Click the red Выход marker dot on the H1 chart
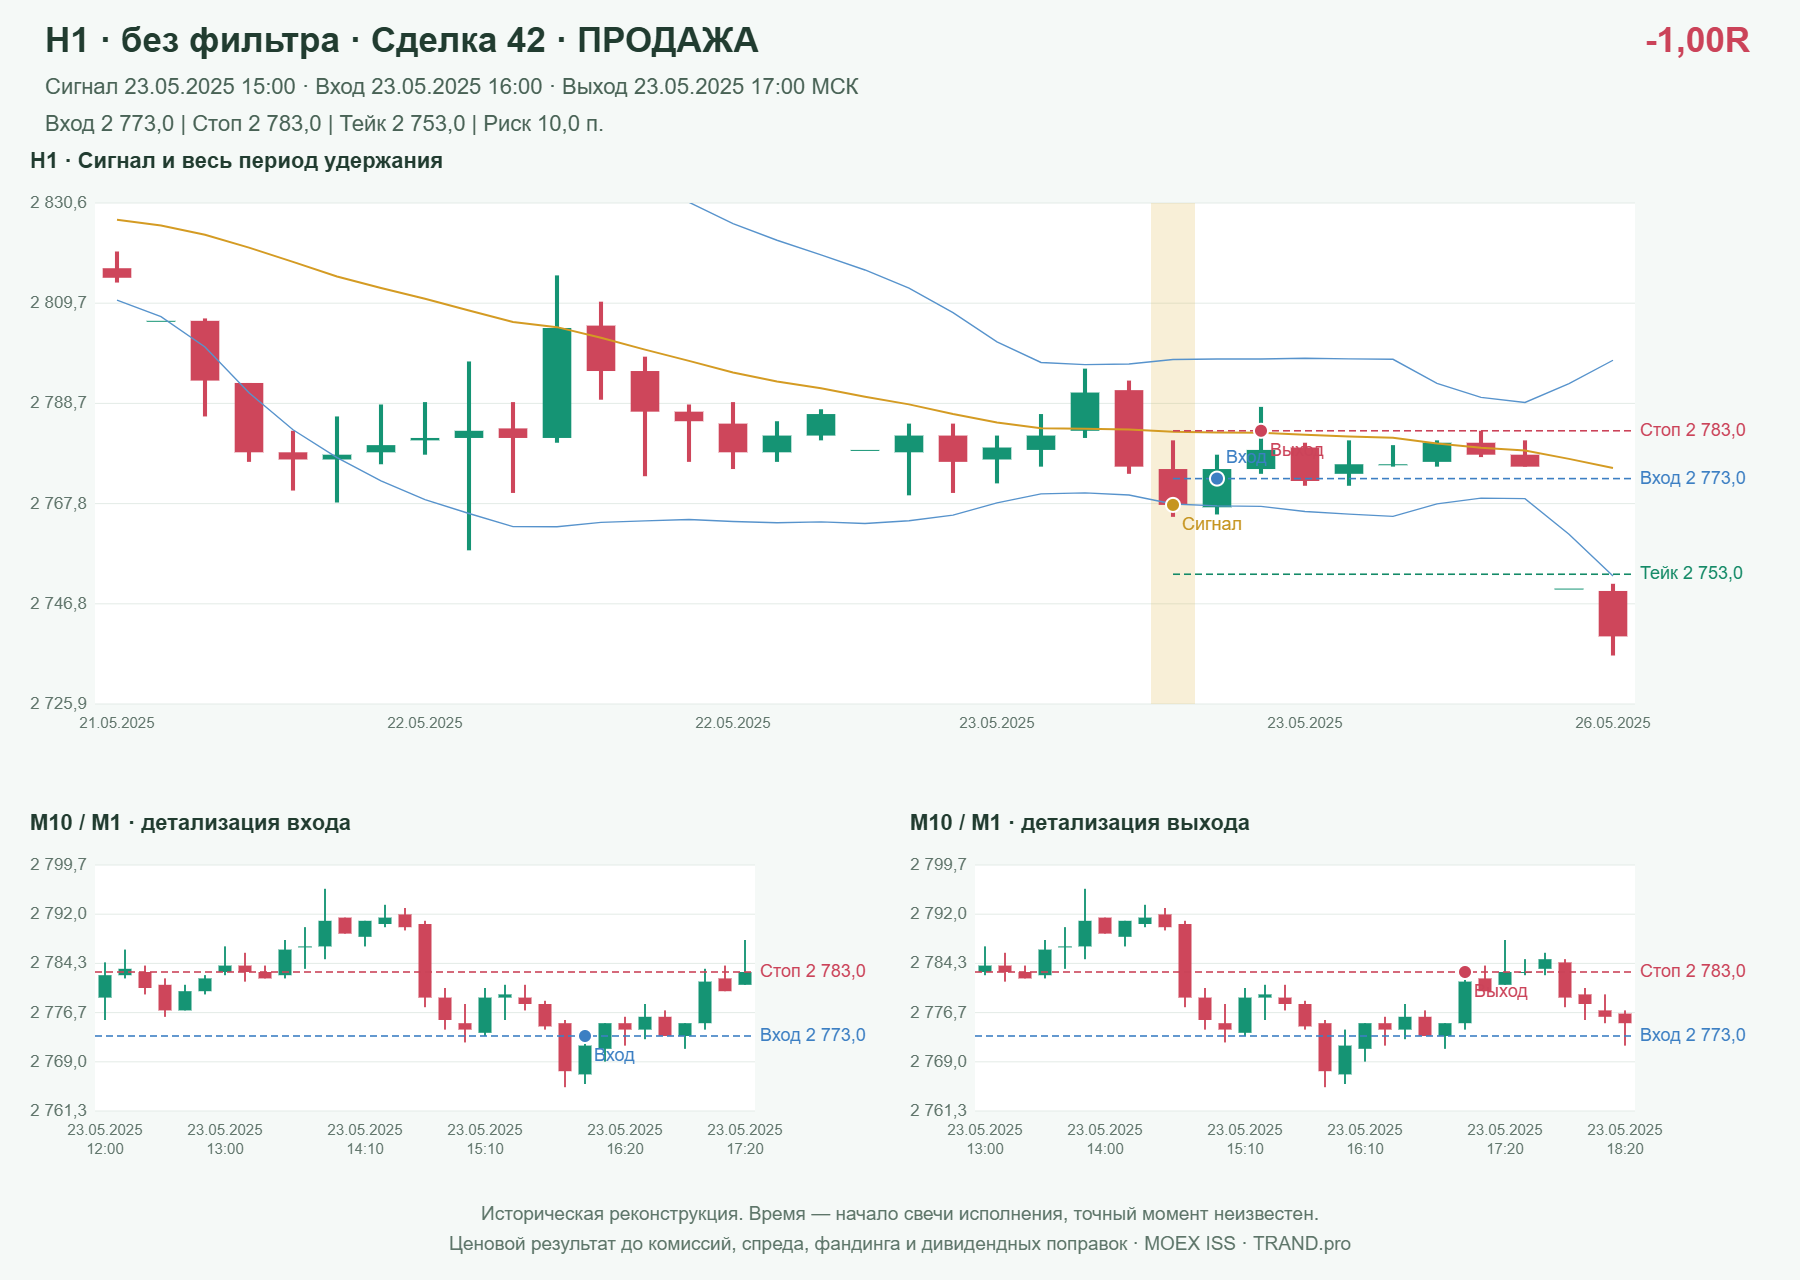This screenshot has width=1800, height=1280. click(1261, 431)
